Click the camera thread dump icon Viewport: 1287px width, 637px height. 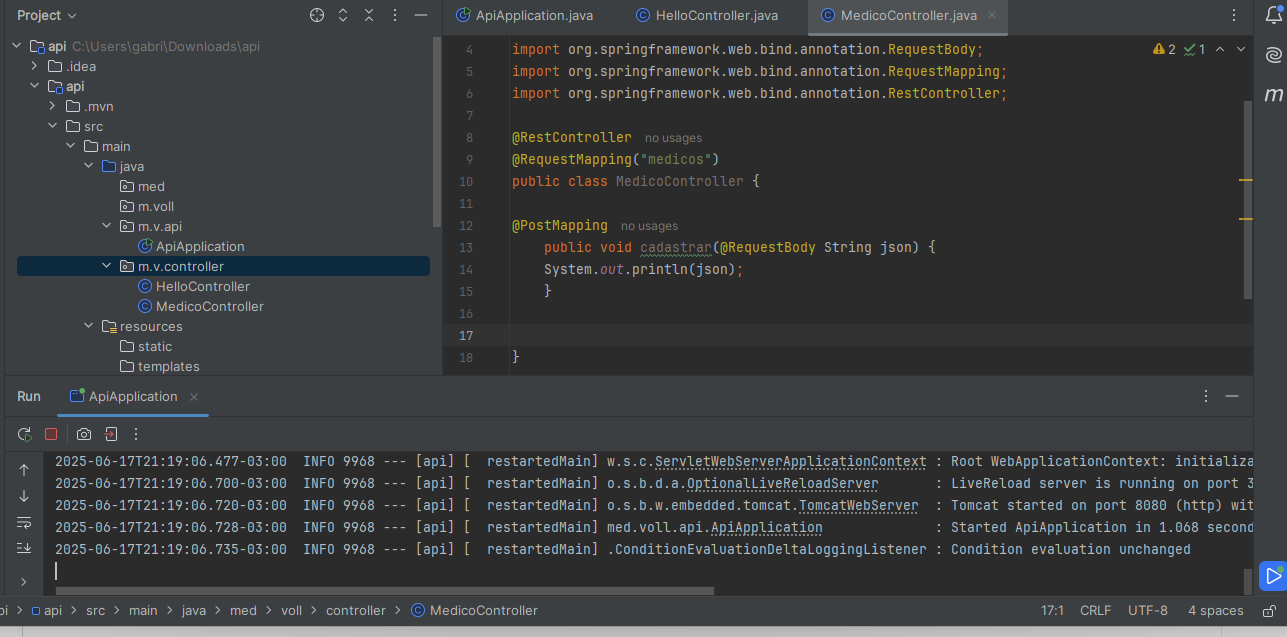click(84, 434)
